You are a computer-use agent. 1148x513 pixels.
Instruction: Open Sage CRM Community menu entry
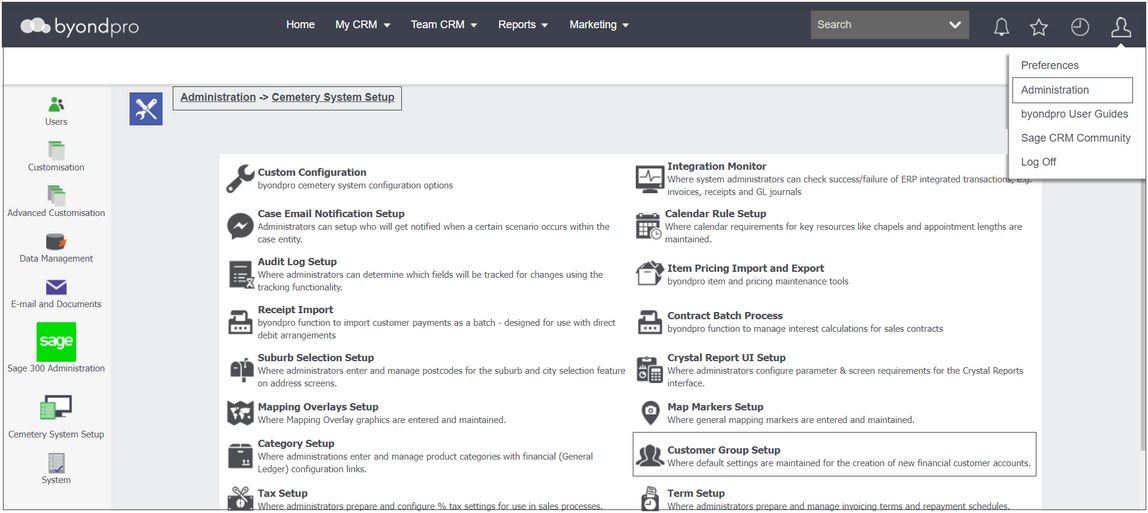click(1076, 138)
